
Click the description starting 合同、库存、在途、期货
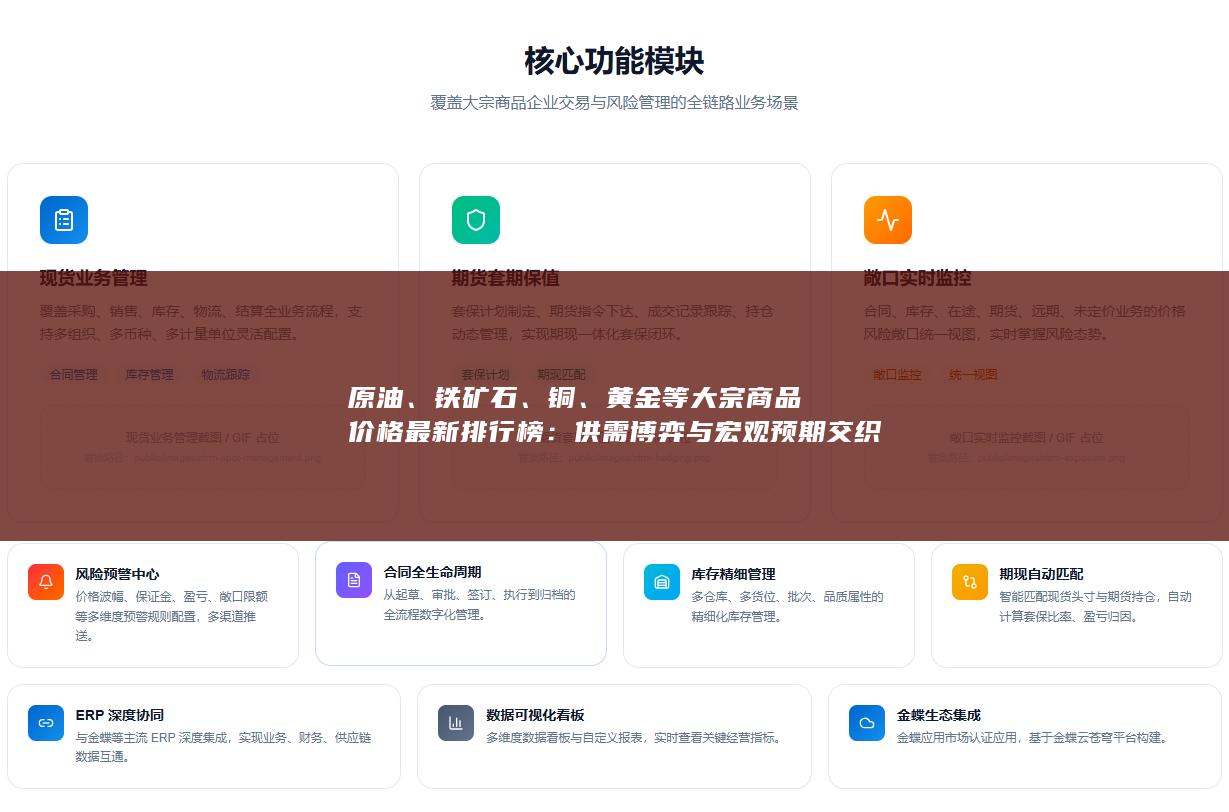[x=1027, y=322]
